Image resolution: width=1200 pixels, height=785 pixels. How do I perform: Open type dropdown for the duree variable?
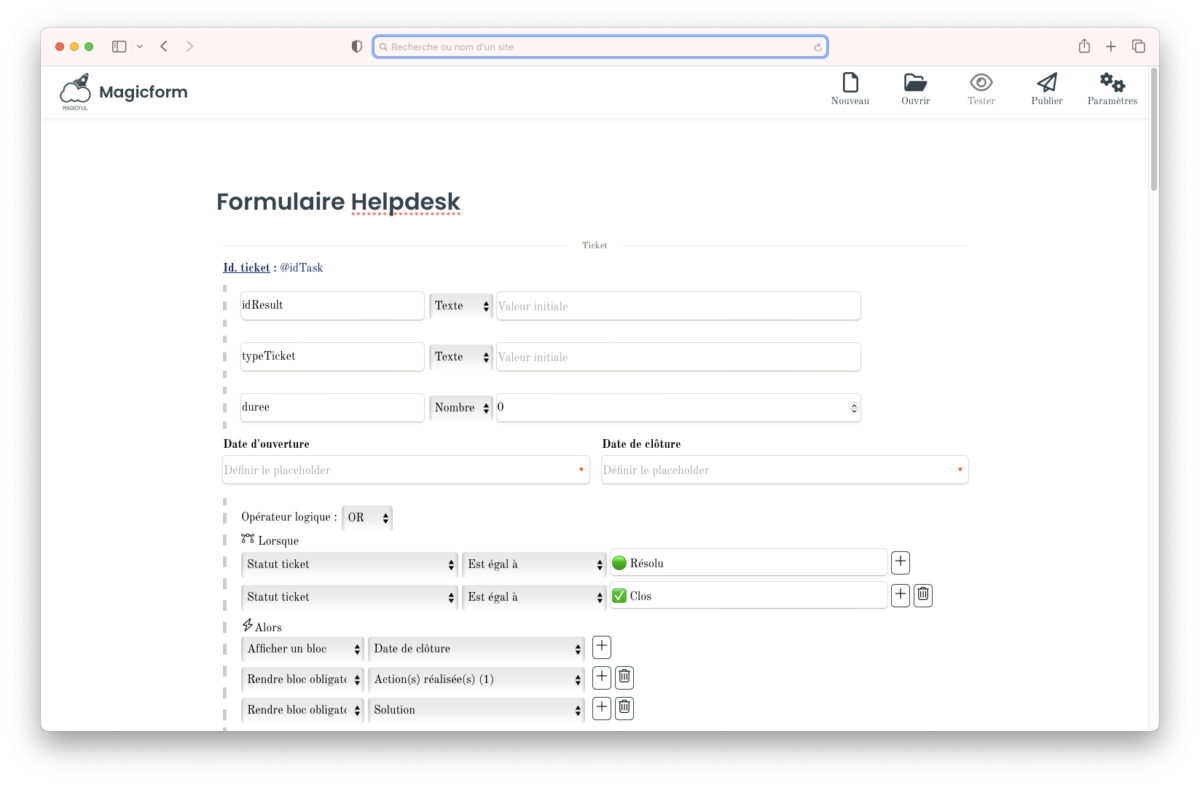pos(461,408)
